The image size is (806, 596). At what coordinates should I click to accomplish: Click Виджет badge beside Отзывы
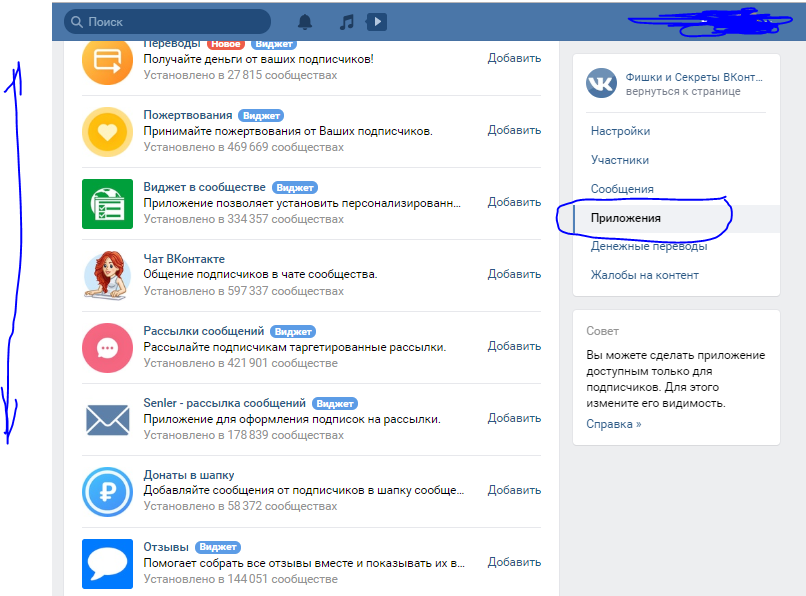218,547
